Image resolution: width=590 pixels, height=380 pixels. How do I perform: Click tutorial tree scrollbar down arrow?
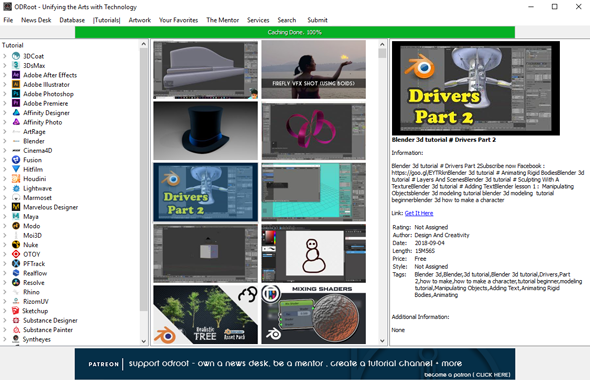pos(143,341)
